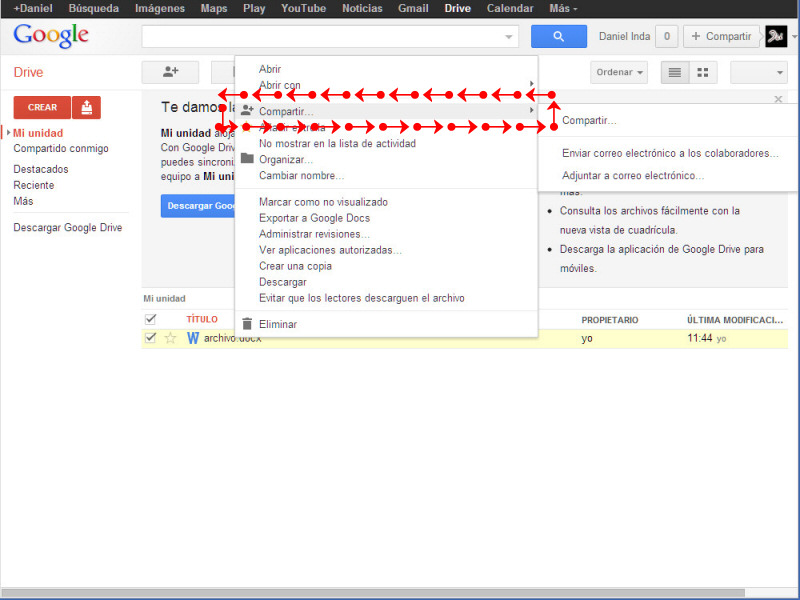Sort by TÍTULO column header
The height and width of the screenshot is (600, 800).
(x=202, y=319)
